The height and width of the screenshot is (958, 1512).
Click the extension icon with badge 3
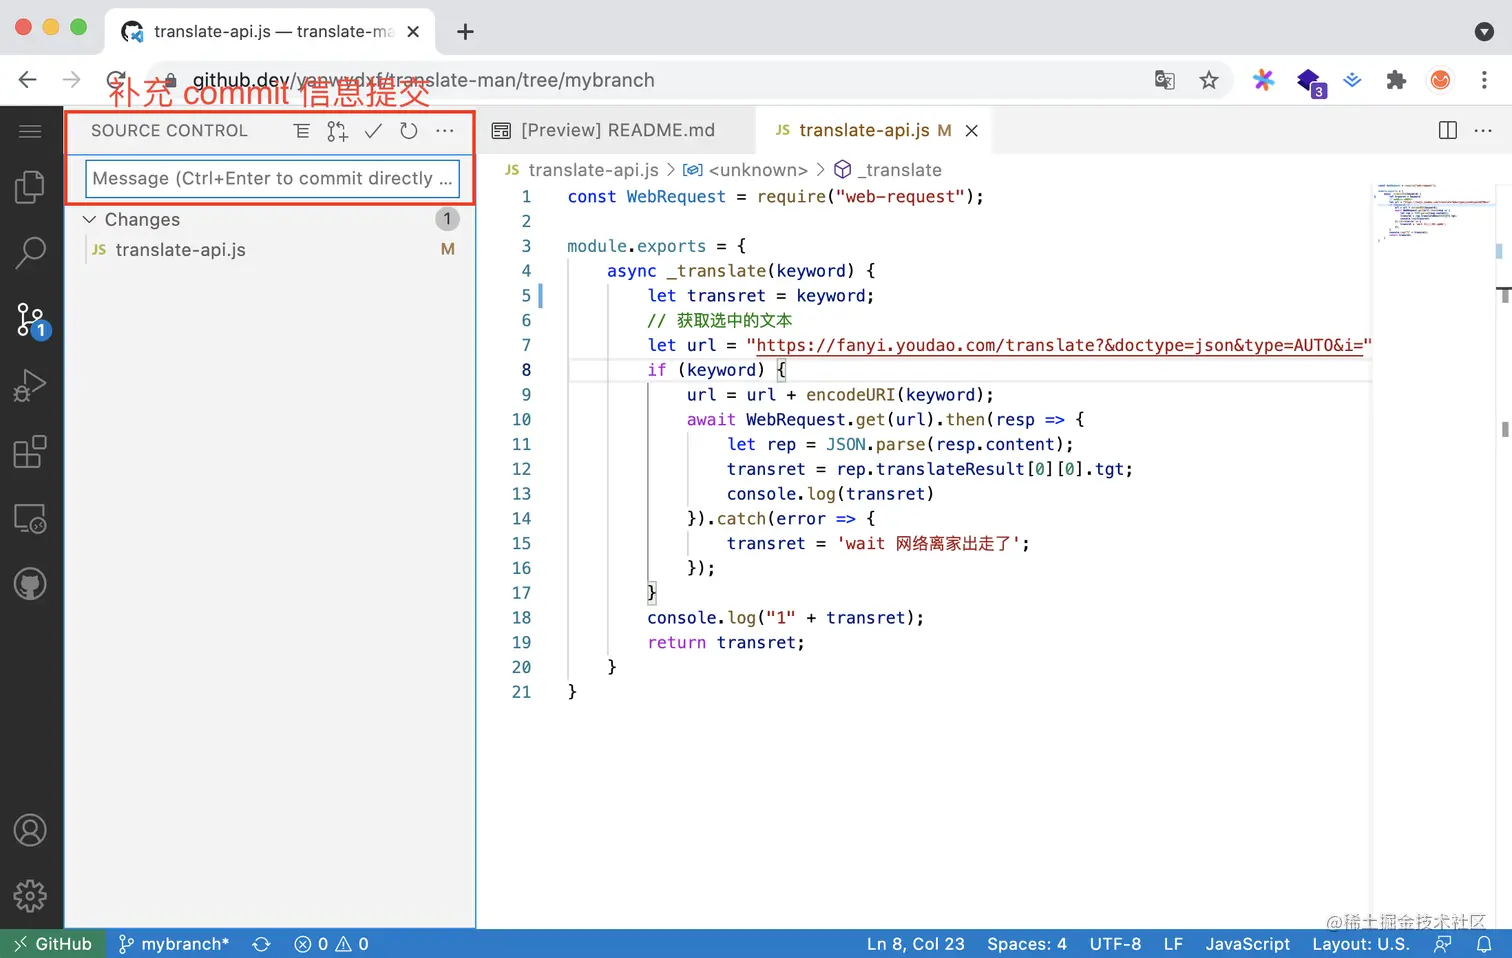pyautogui.click(x=1310, y=82)
